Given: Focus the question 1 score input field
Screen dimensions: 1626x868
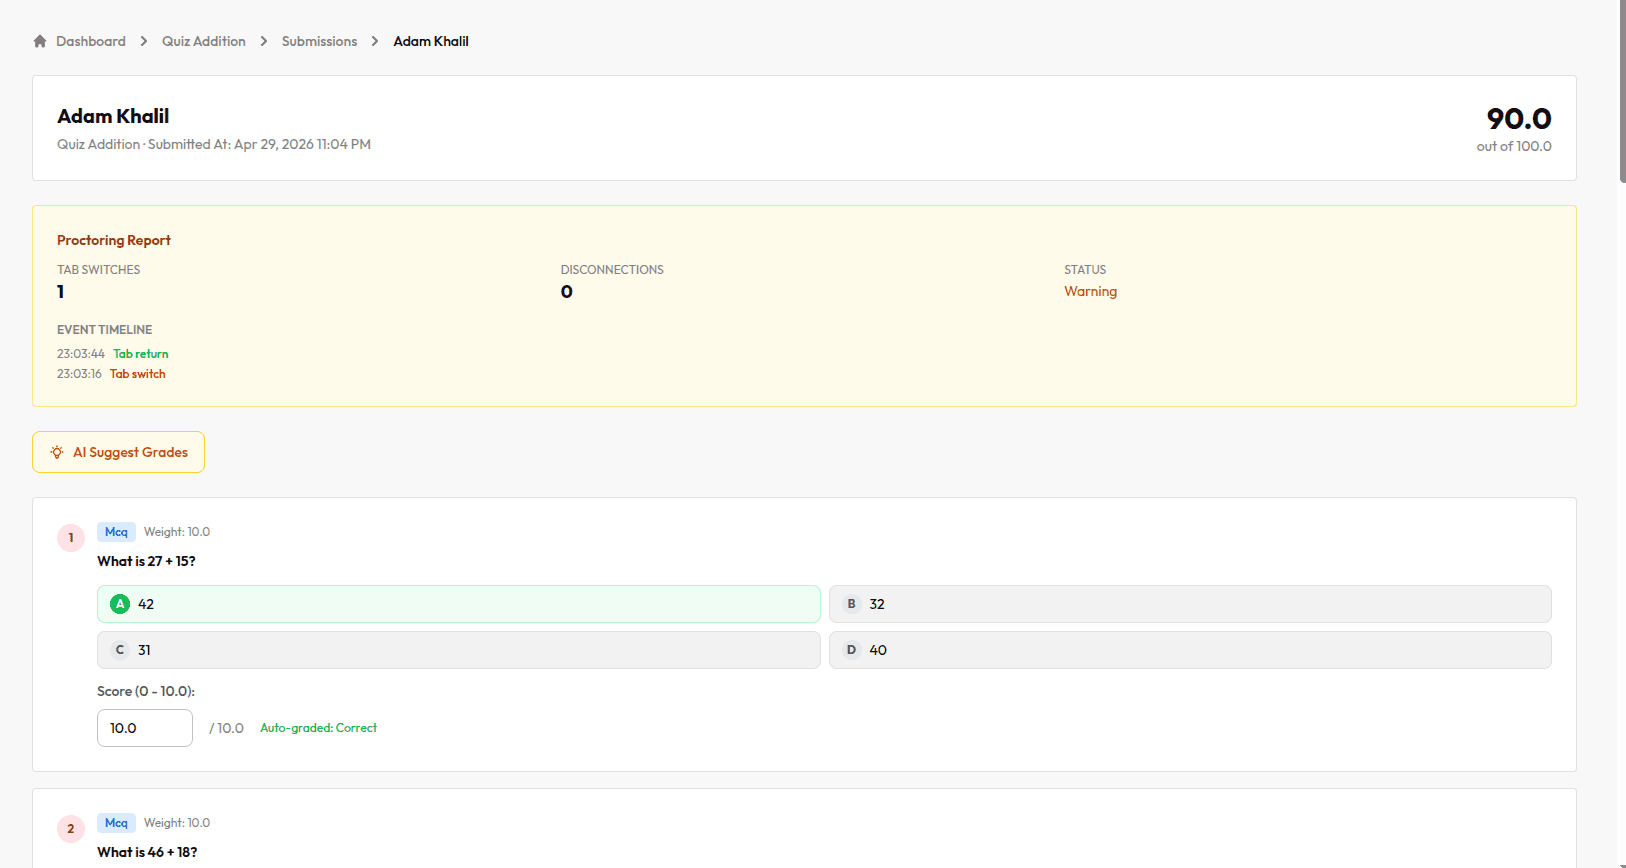Looking at the screenshot, I should (145, 728).
